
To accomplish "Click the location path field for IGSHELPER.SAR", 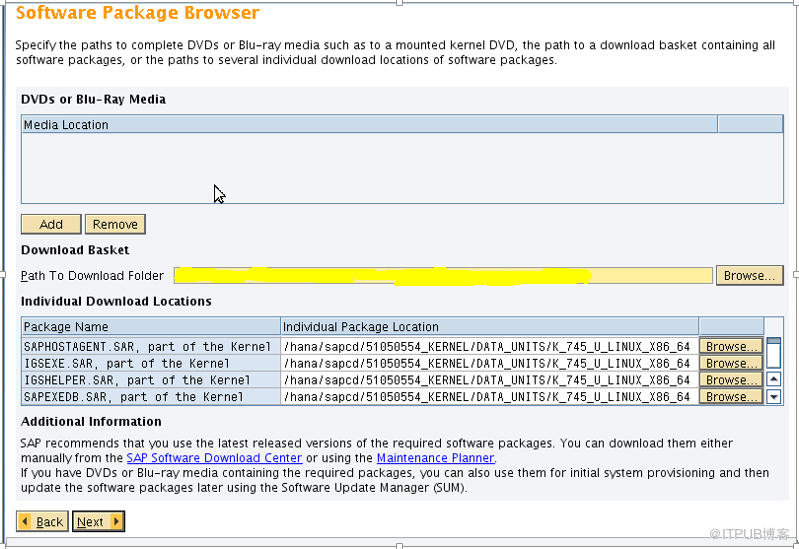I will pyautogui.click(x=490, y=380).
